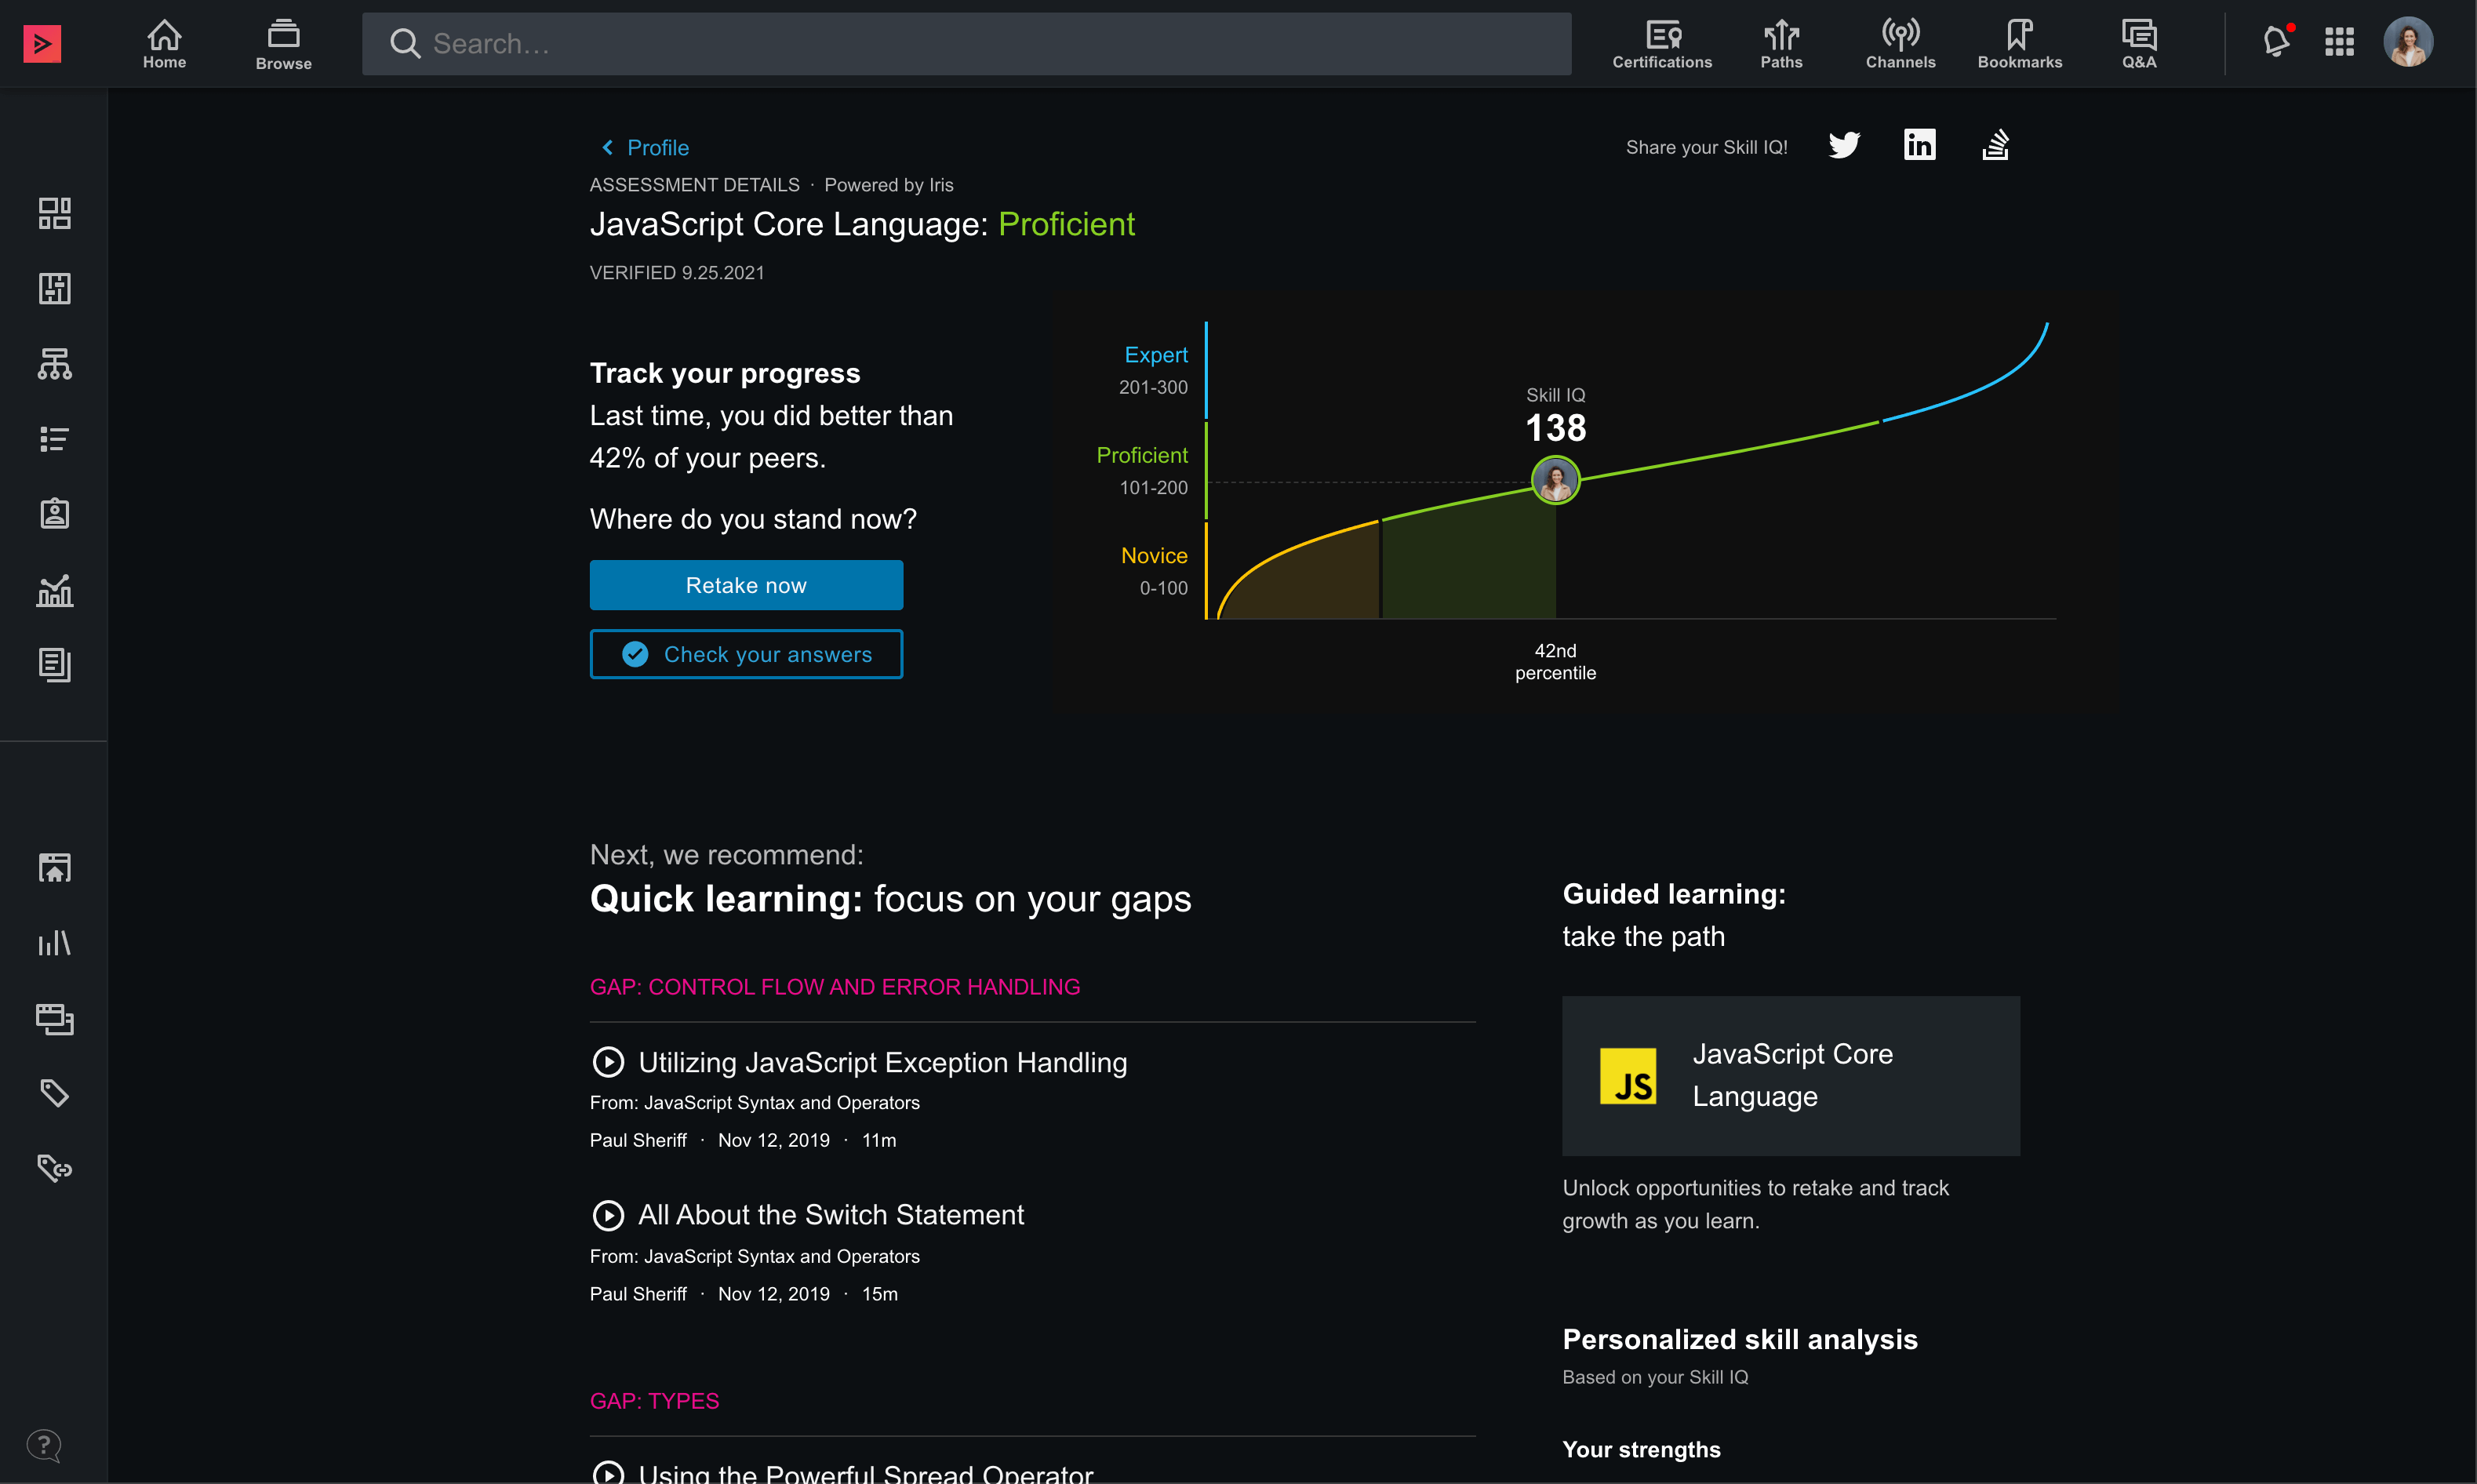
Task: Open the sidebar analytics chart icon
Action: point(54,590)
